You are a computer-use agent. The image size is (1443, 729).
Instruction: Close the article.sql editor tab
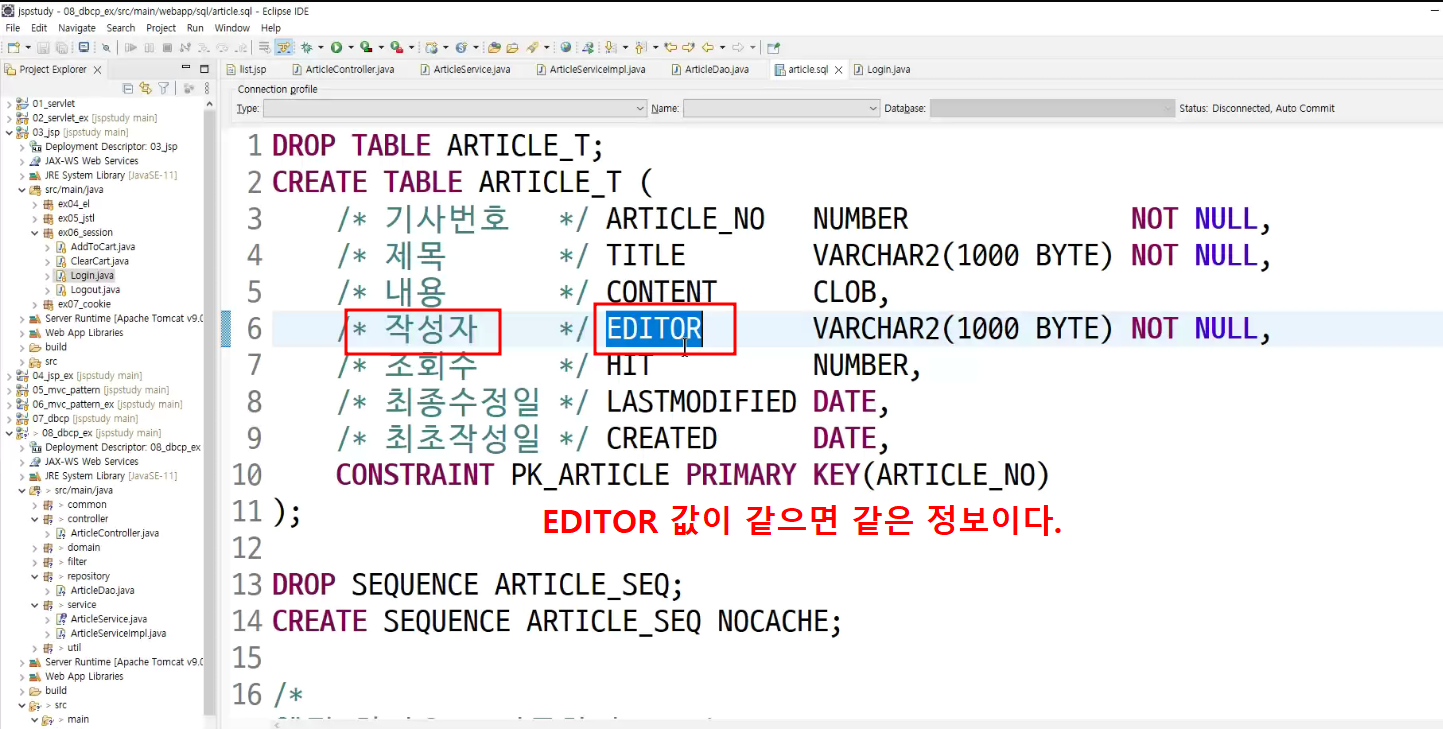[x=838, y=70]
